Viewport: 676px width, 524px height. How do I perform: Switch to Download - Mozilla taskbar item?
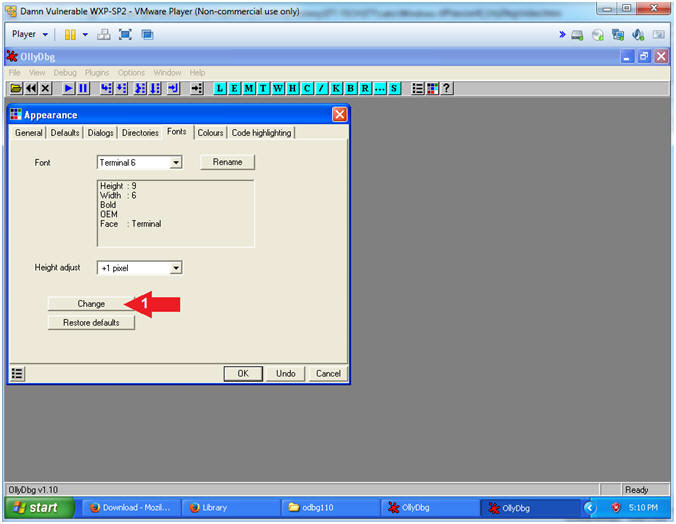tap(130, 508)
